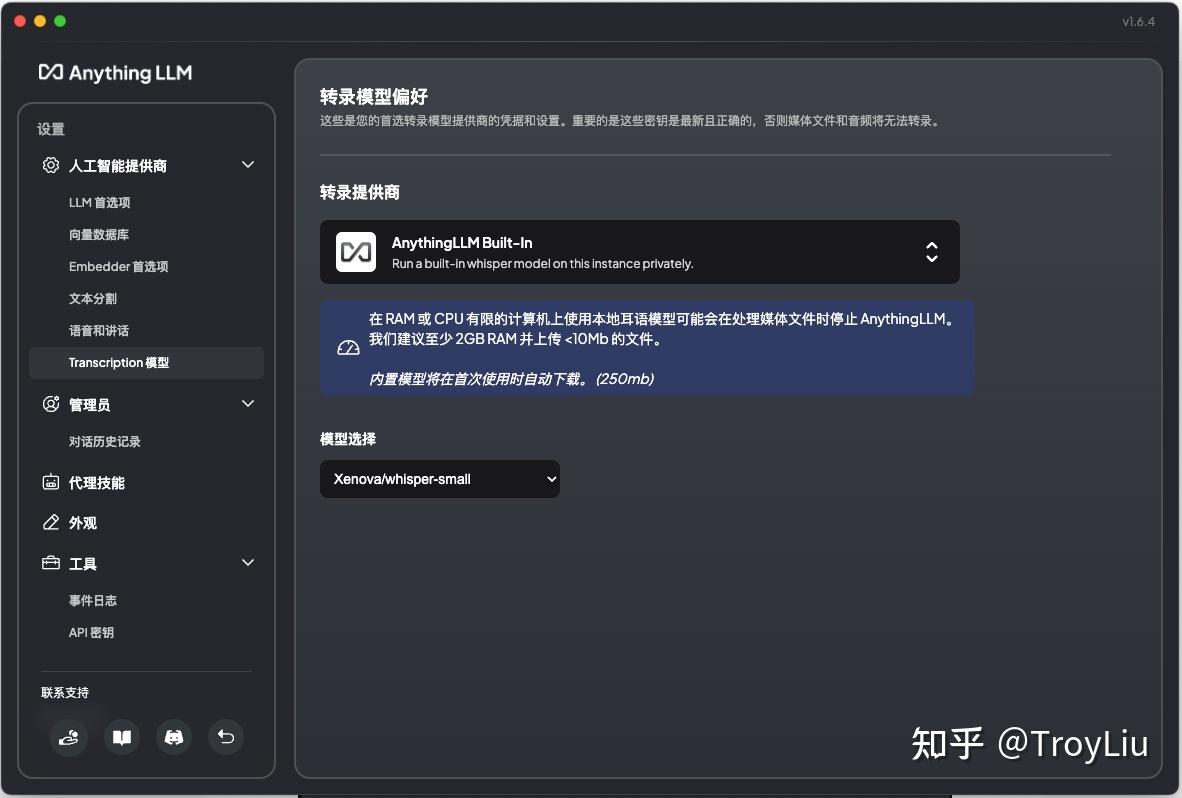Open 对话历史记录 page

click(105, 442)
